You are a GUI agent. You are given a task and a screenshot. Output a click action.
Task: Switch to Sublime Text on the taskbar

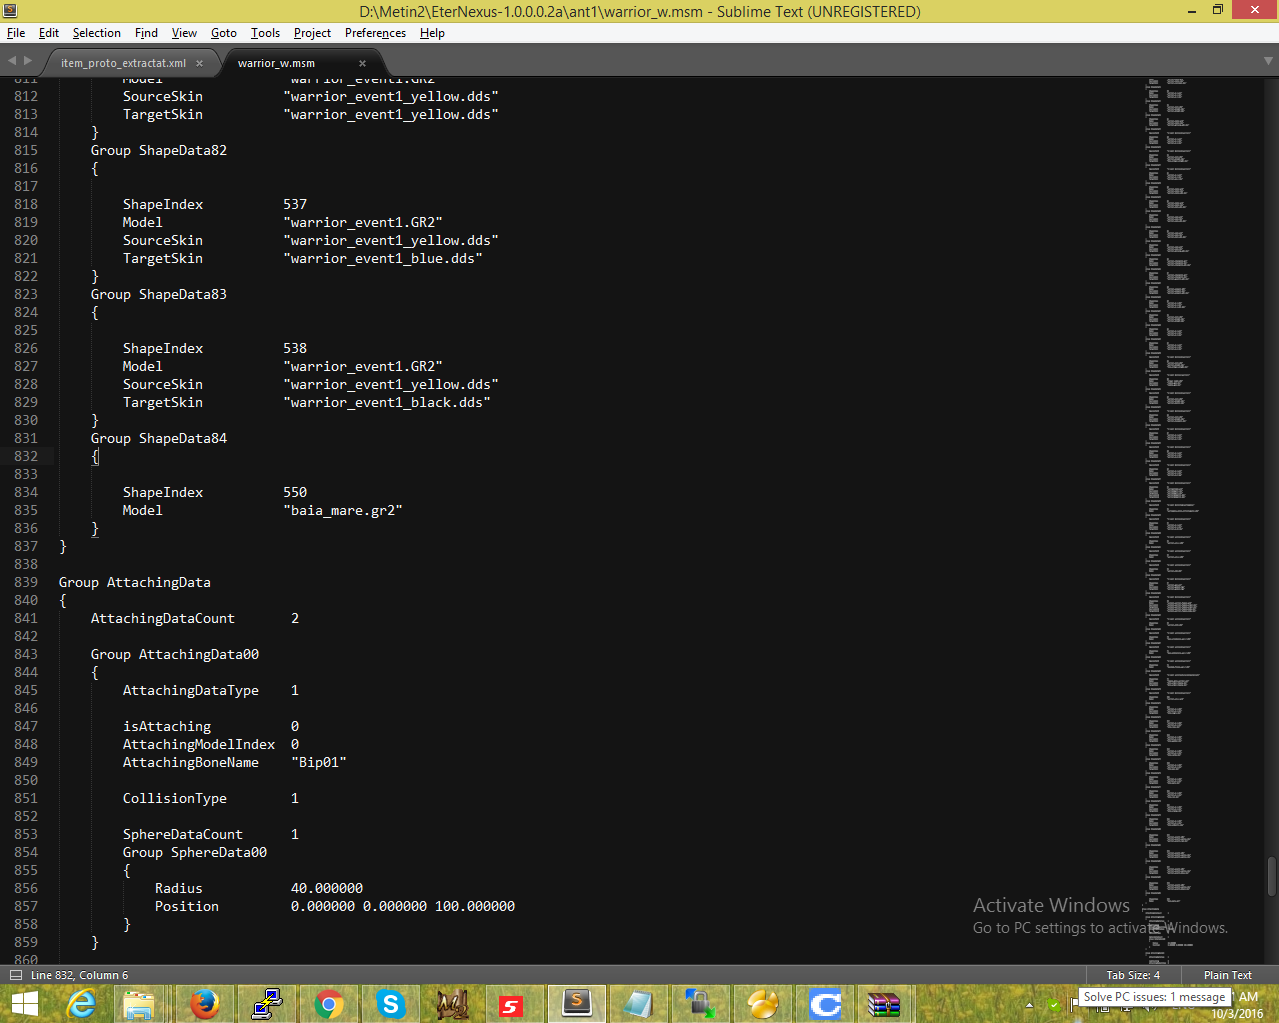[576, 1003]
